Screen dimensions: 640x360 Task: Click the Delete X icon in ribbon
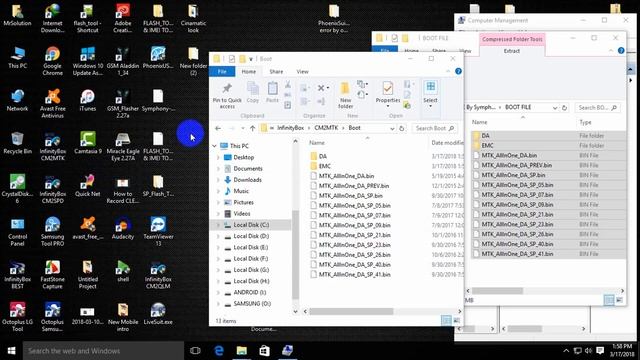[x=321, y=88]
